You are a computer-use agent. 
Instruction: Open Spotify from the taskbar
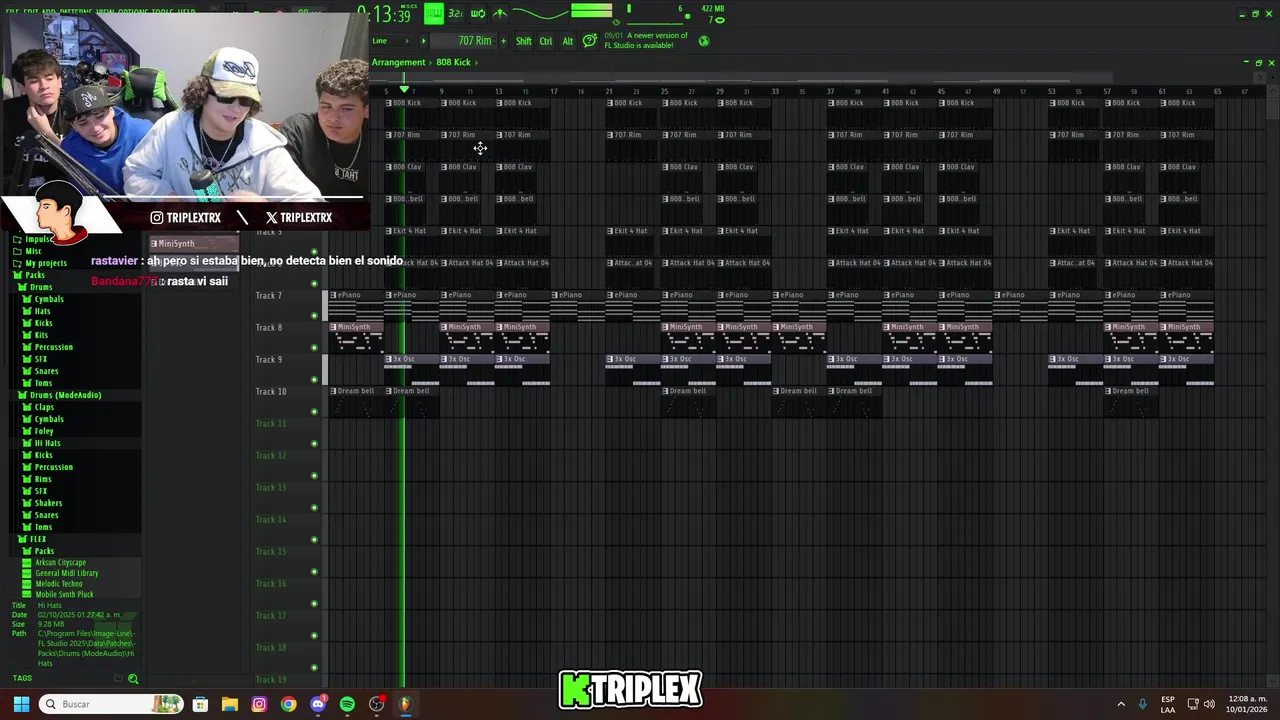347,704
